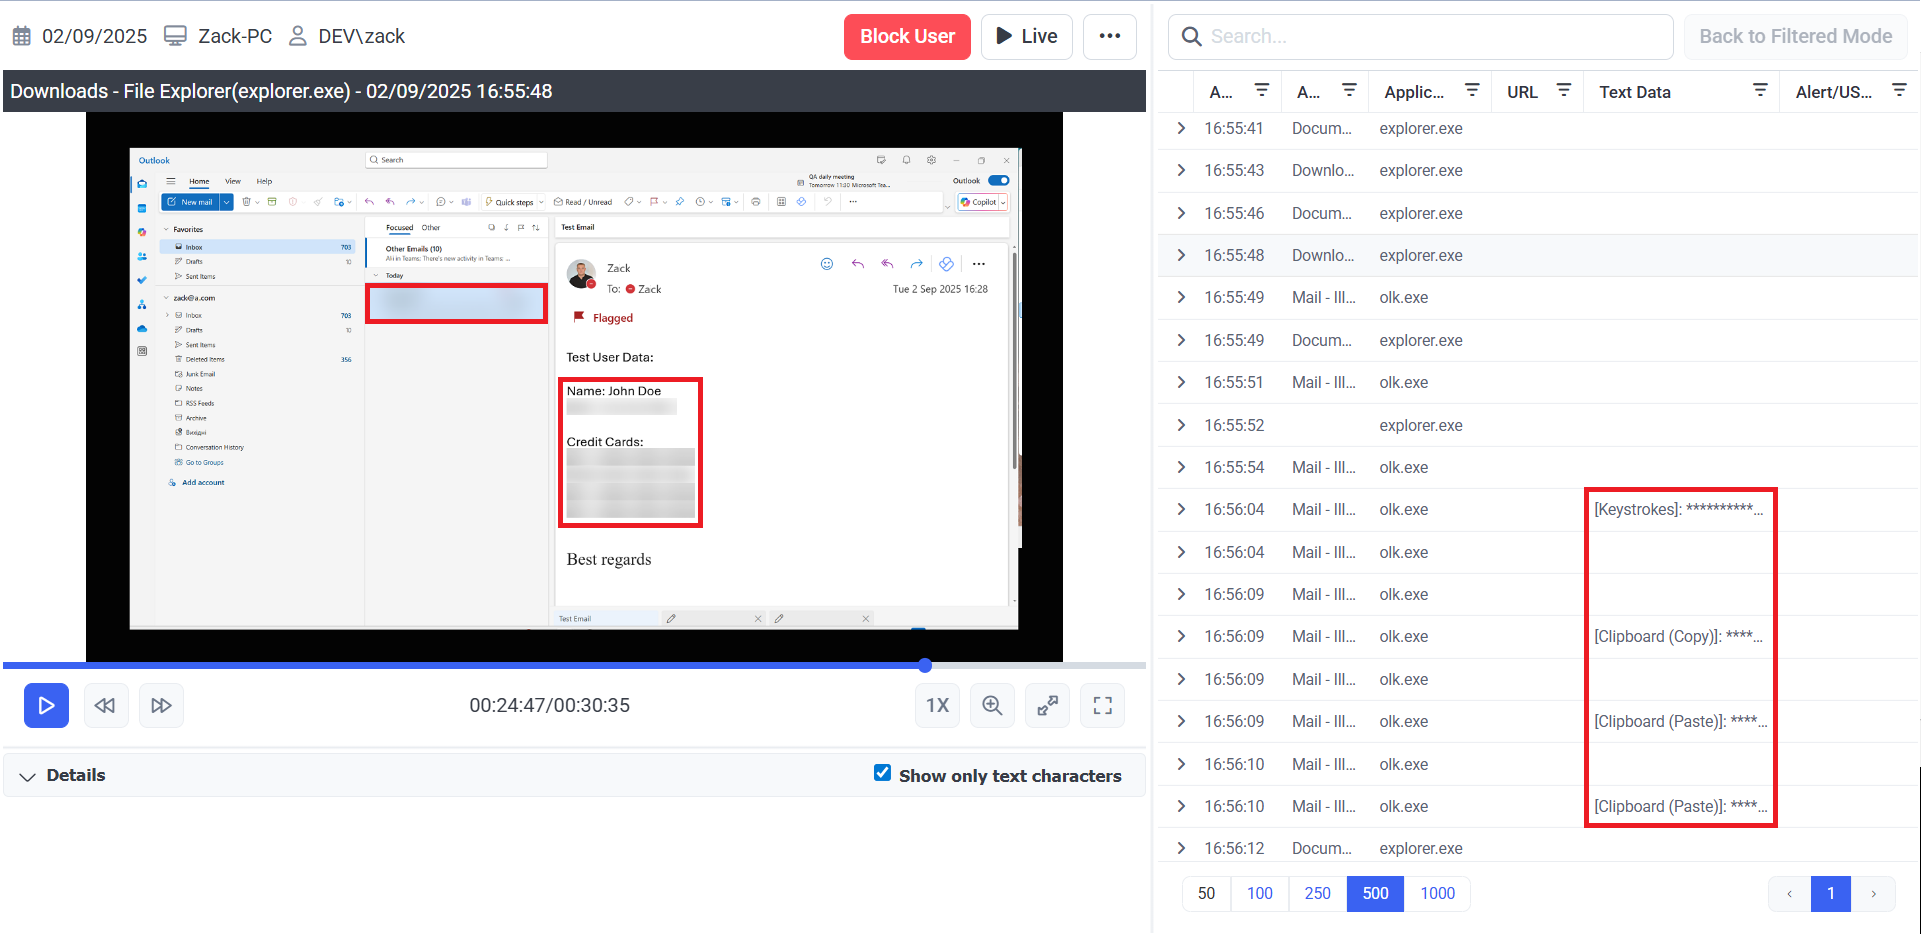Viewport: 1921px width, 934px height.
Task: Select 1000 rows per page
Action: (1437, 894)
